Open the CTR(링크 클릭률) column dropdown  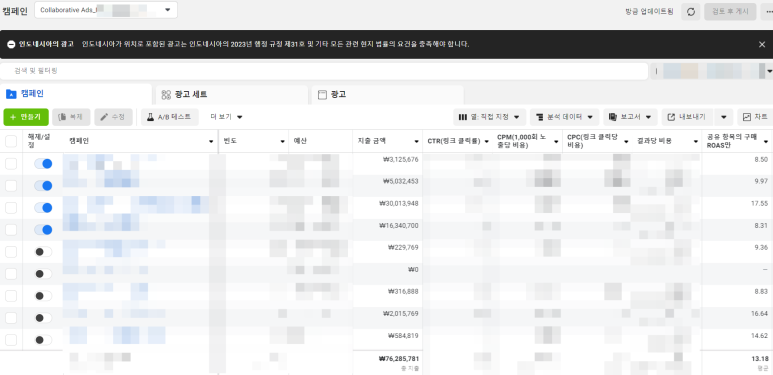click(487, 141)
